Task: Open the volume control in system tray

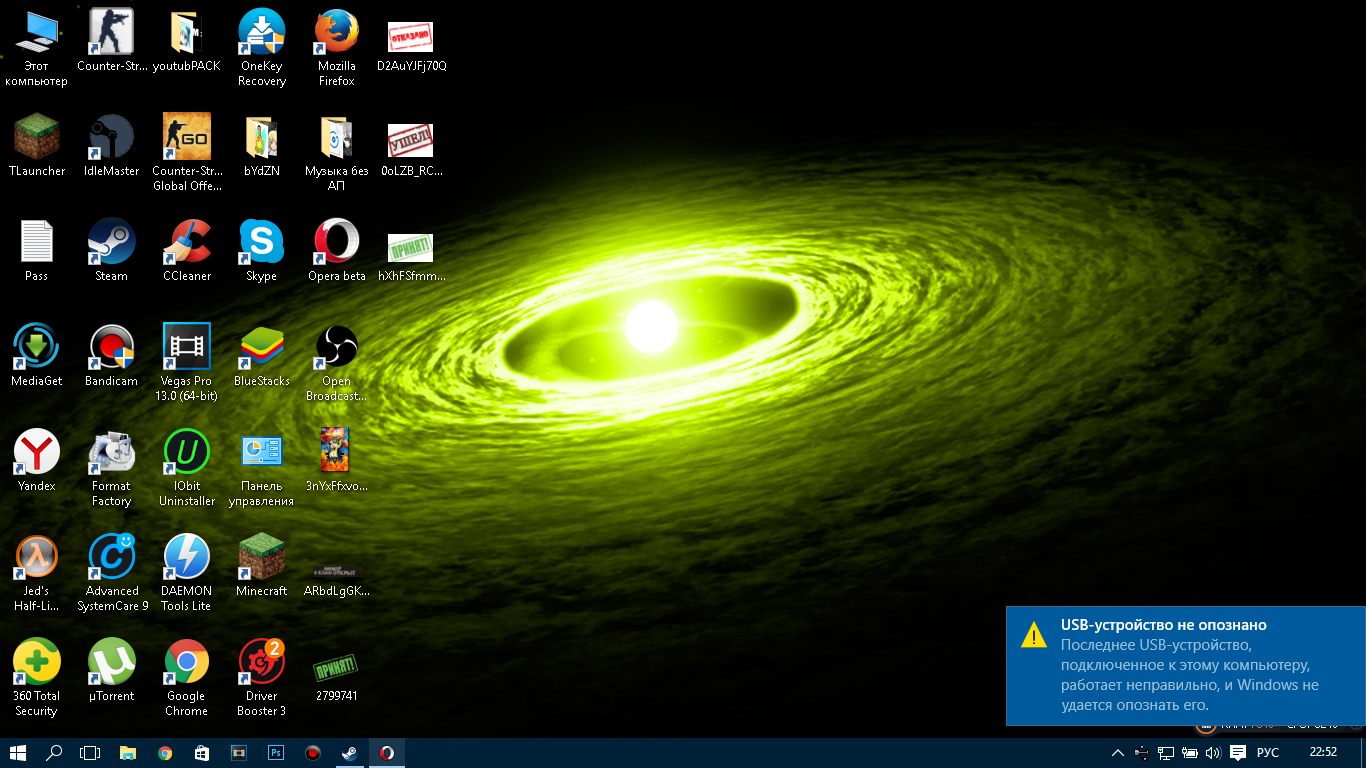Action: point(1213,753)
